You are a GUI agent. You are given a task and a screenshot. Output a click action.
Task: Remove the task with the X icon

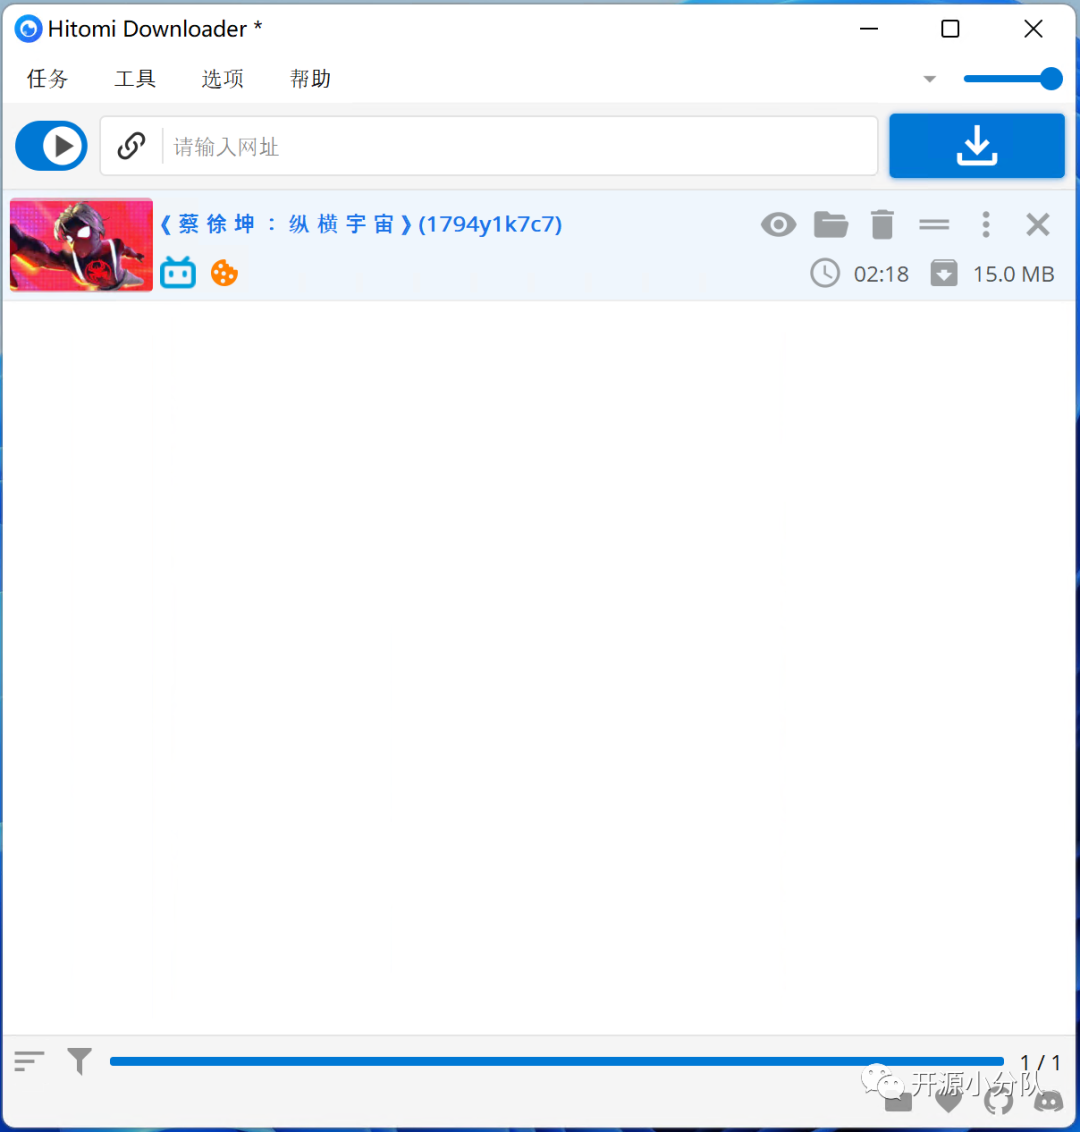tap(1037, 225)
